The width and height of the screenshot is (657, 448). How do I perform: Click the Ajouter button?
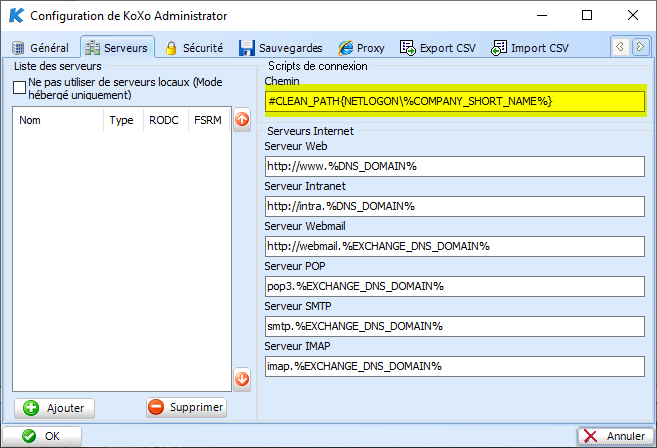point(54,408)
